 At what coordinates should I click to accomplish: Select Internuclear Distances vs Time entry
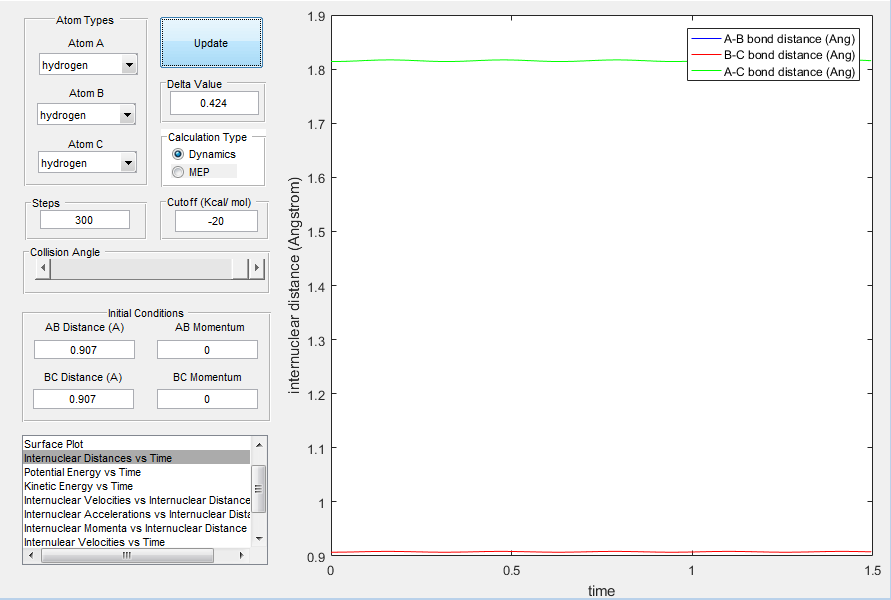pos(136,458)
